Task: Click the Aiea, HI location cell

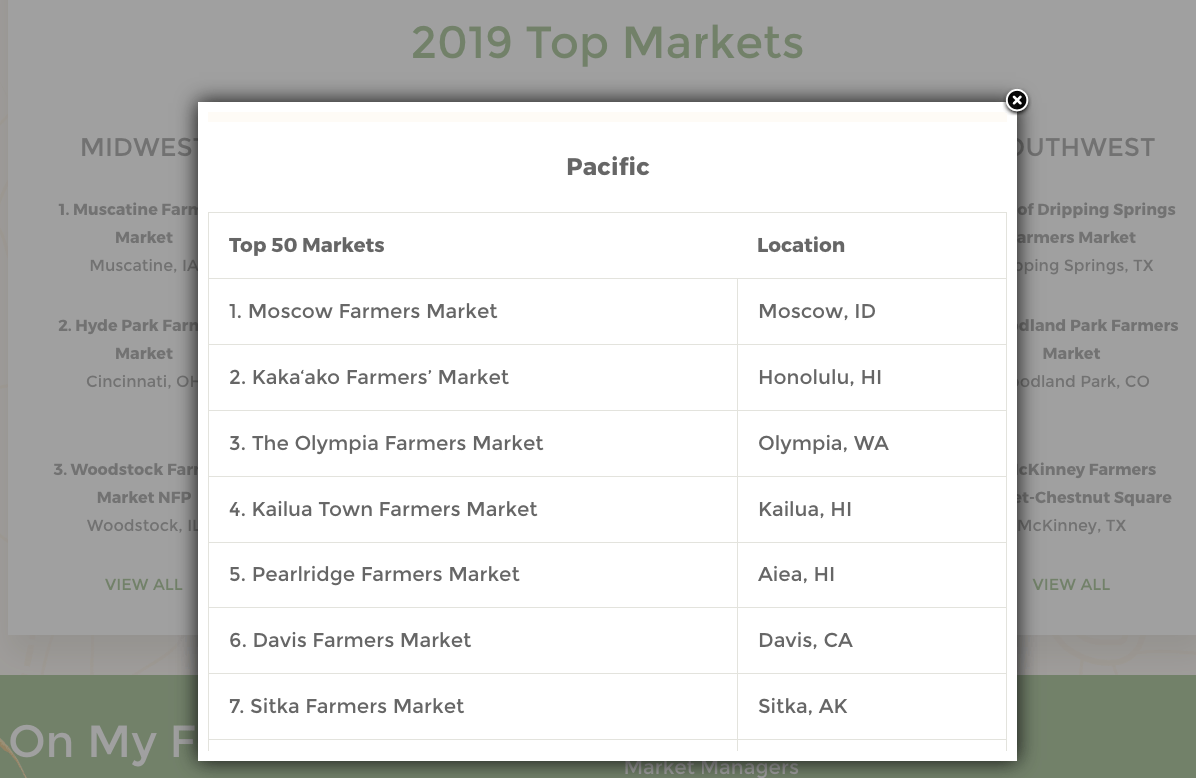Action: tap(796, 574)
